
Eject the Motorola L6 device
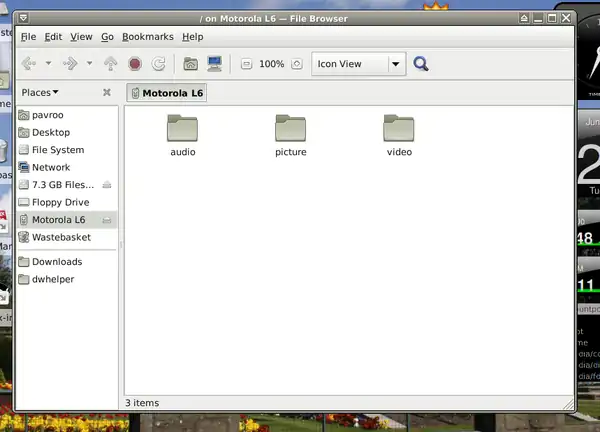[106, 220]
